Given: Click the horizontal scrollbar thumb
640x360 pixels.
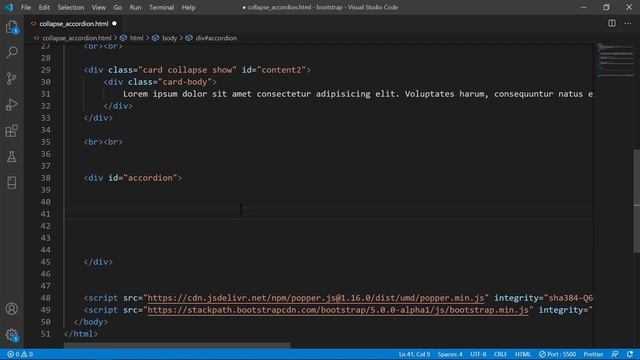Looking at the screenshot, I should point(177,345).
